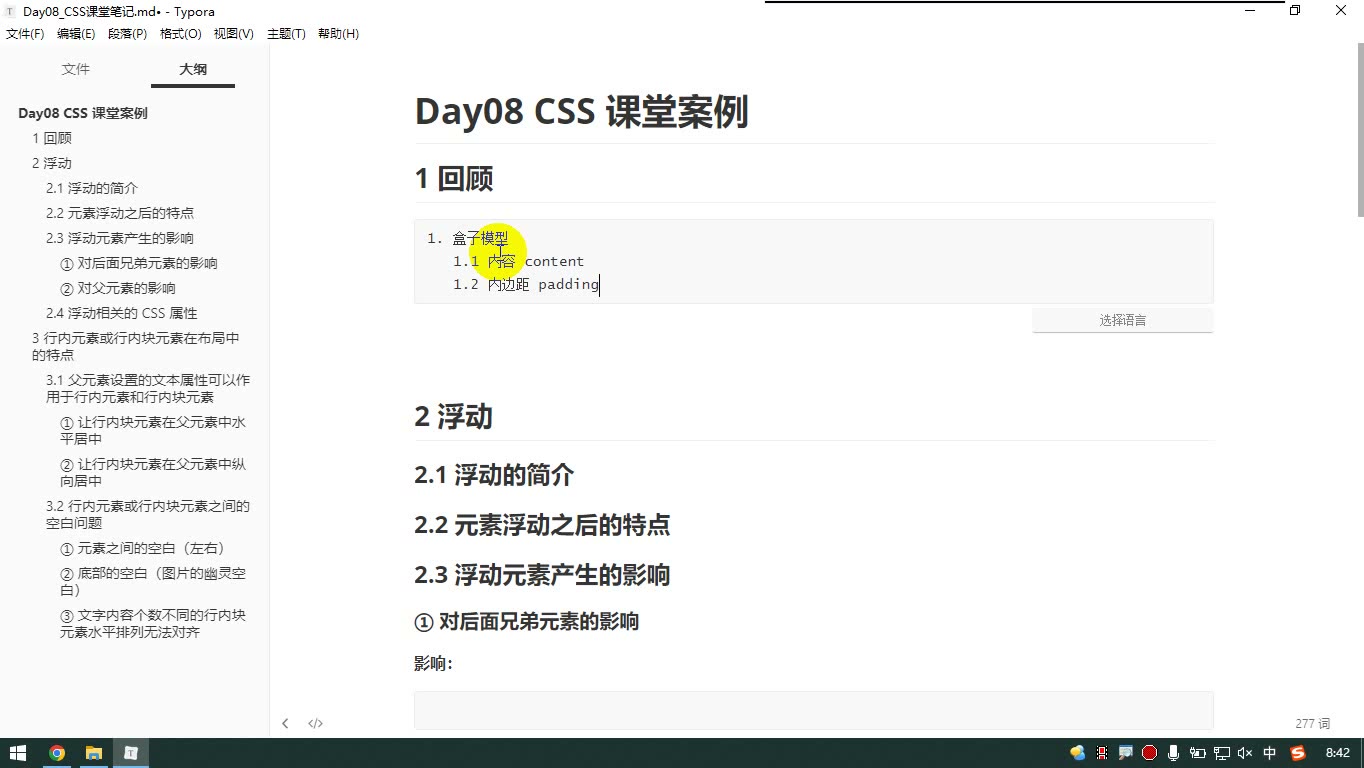The image size is (1364, 768).
Task: Open the 视图(V) menu
Action: pyautogui.click(x=233, y=34)
